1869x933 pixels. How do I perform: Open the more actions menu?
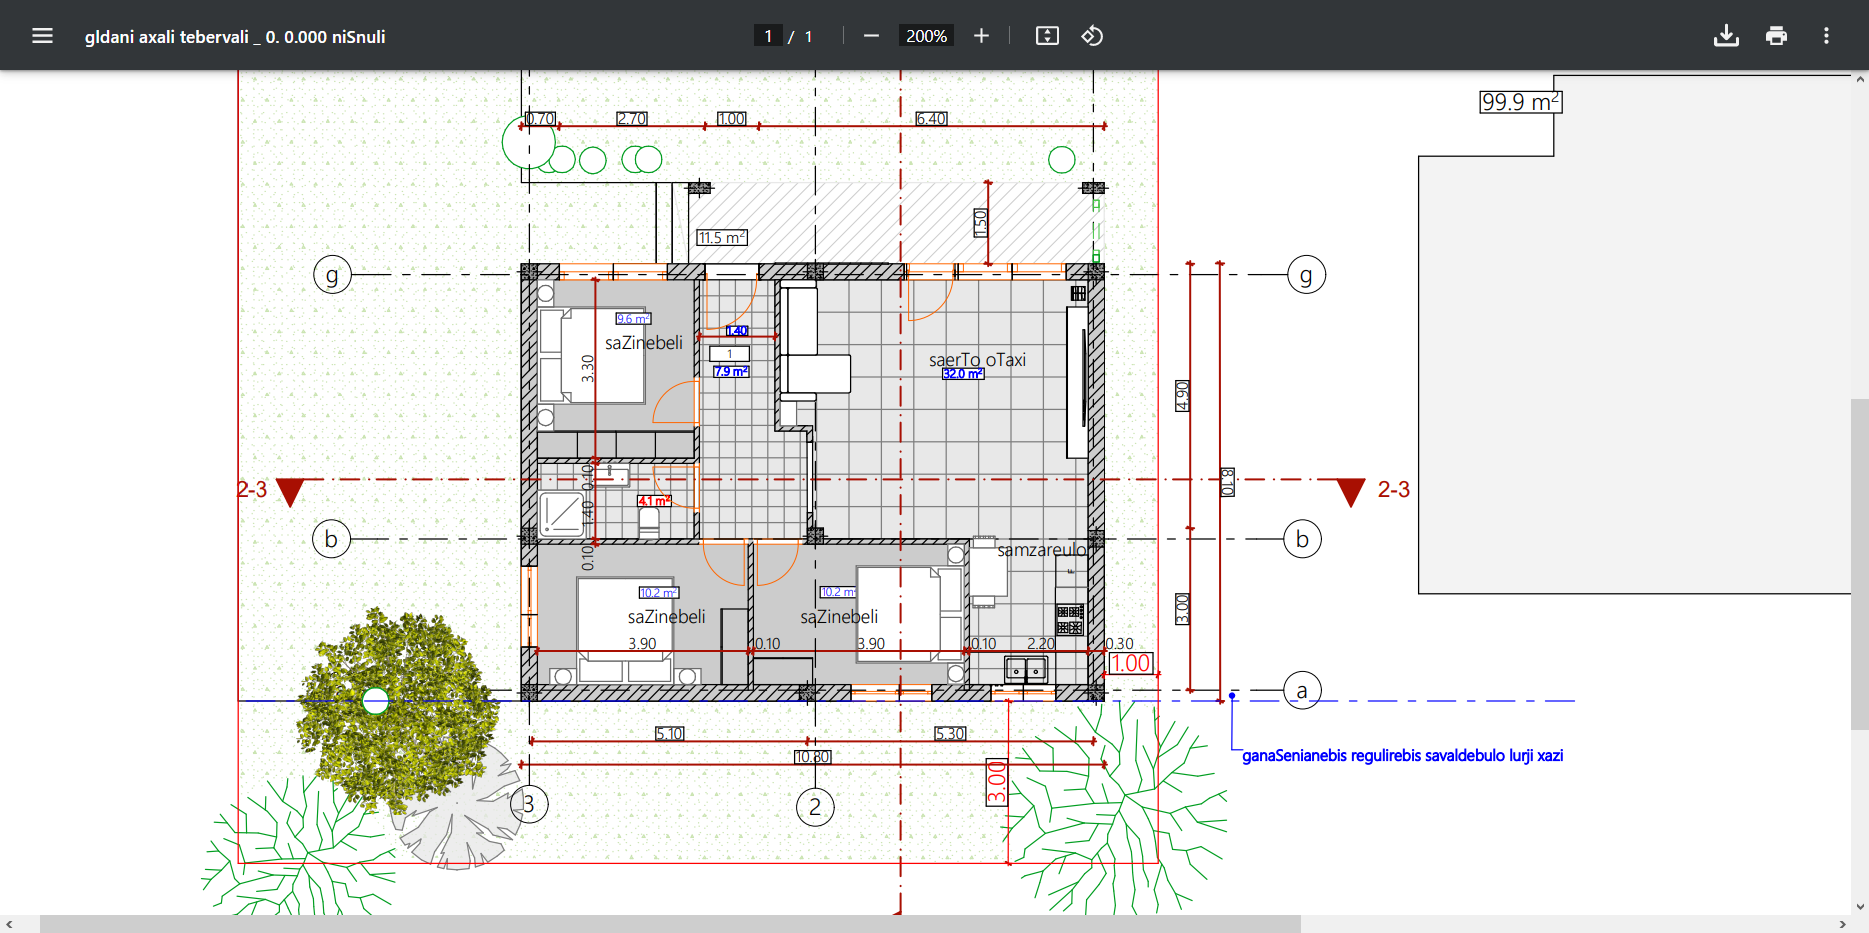coord(1826,36)
